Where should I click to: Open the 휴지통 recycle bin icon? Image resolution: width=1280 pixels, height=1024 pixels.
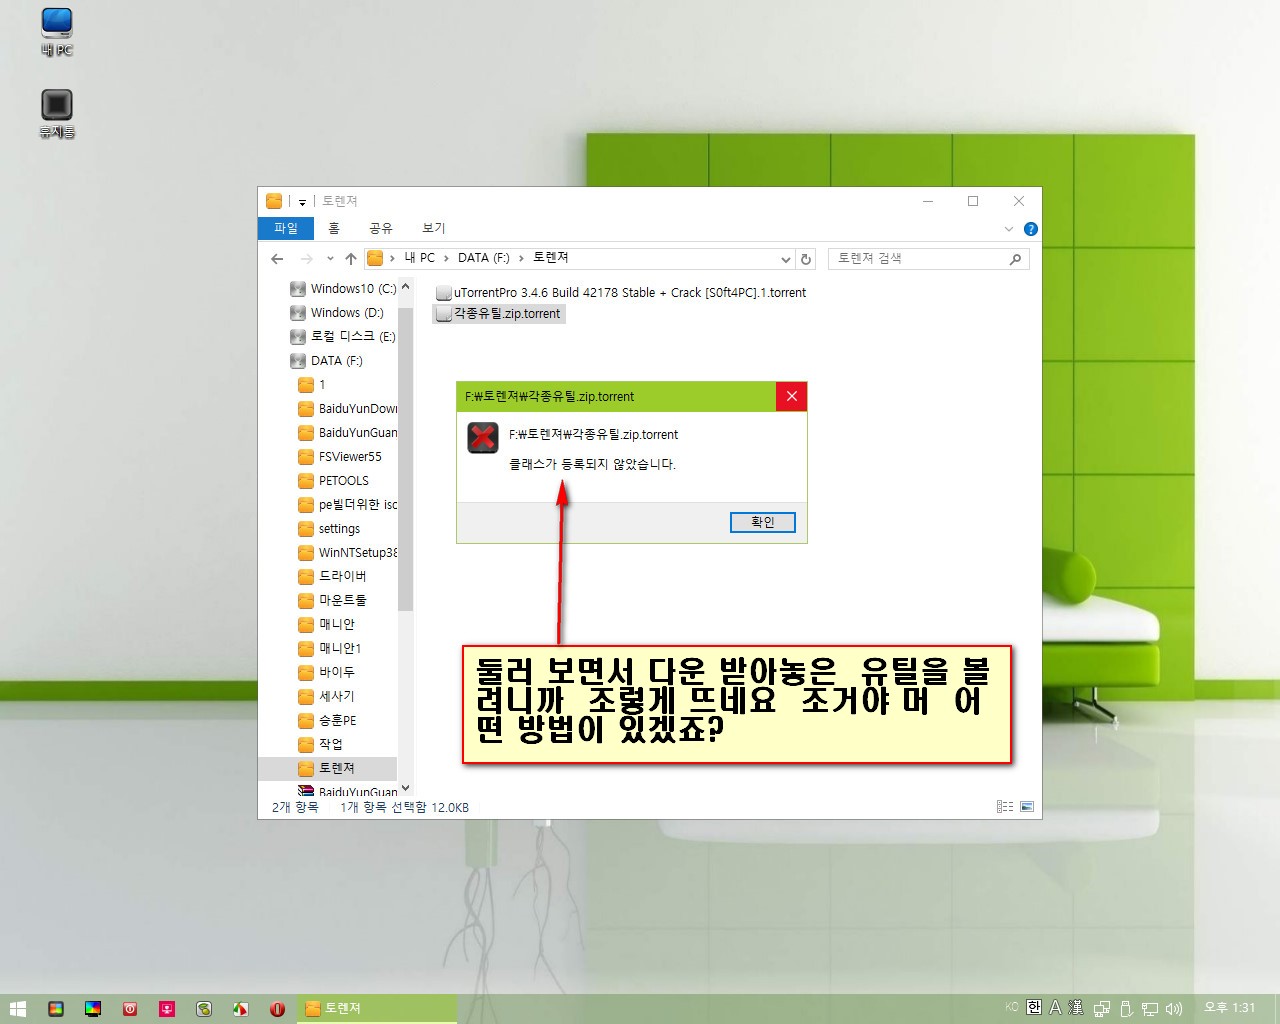[57, 113]
